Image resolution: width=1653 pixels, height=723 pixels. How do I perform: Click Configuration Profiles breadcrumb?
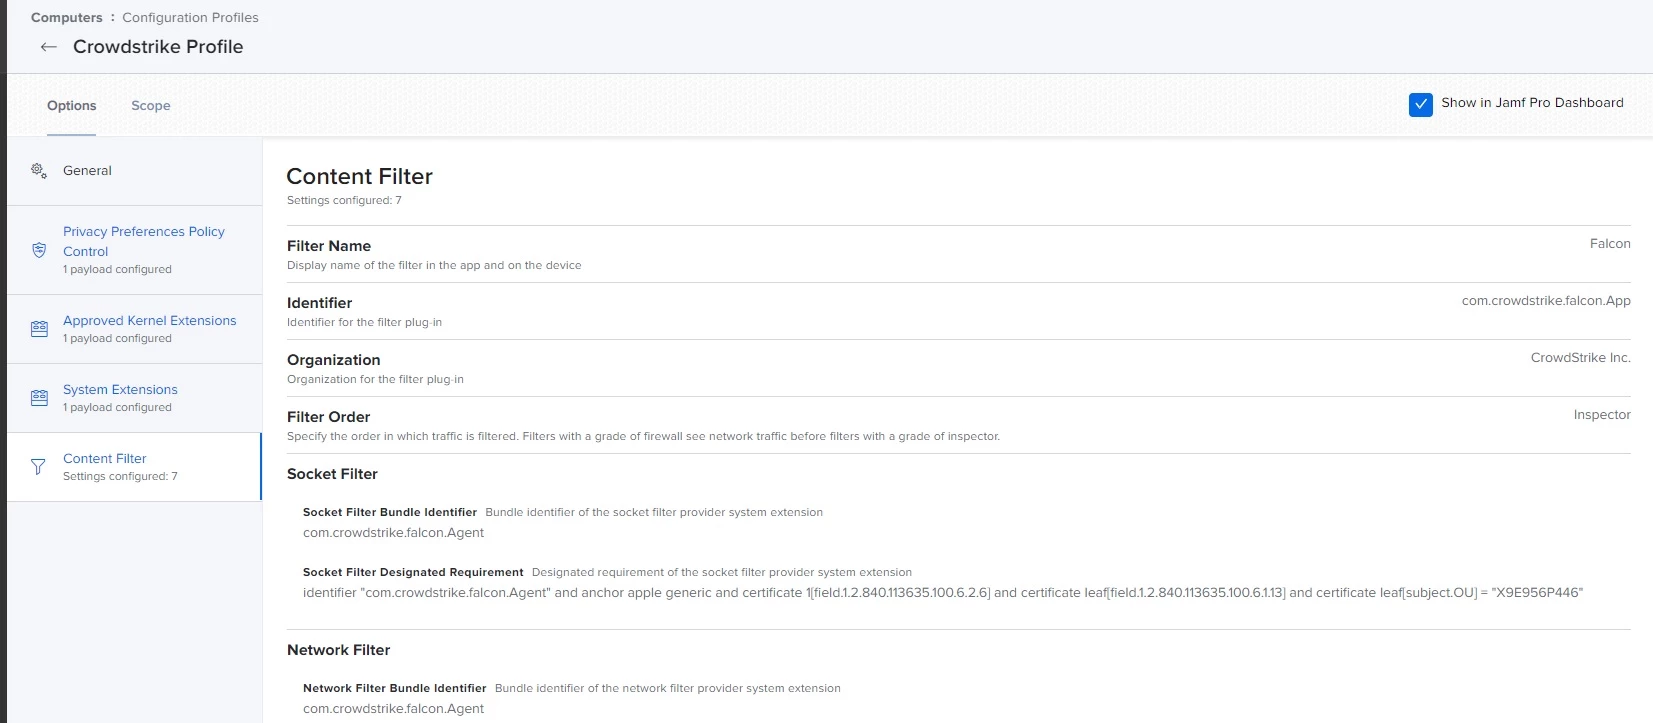[x=190, y=18]
